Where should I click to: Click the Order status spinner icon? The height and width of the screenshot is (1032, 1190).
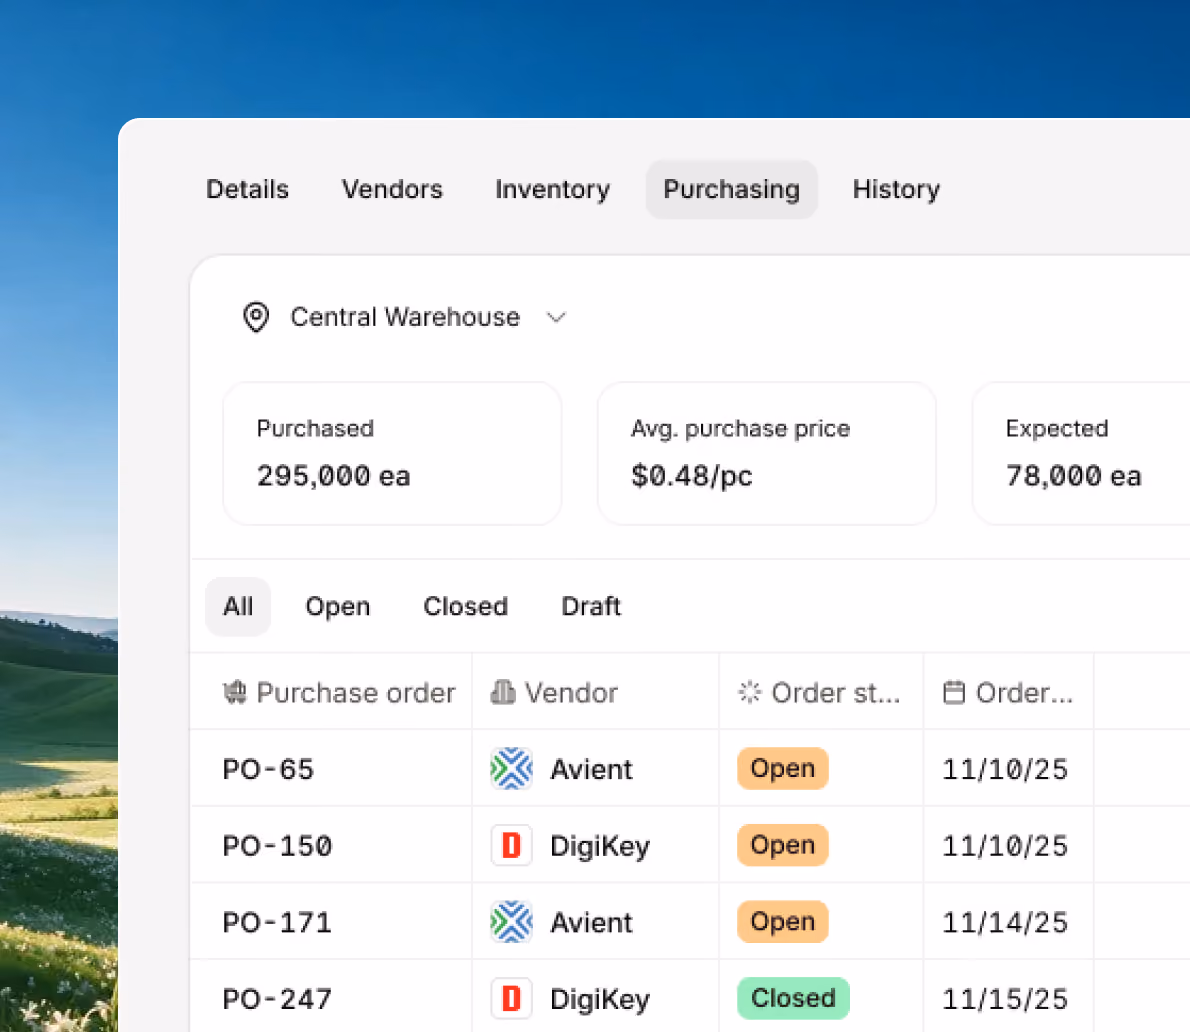[x=750, y=692]
